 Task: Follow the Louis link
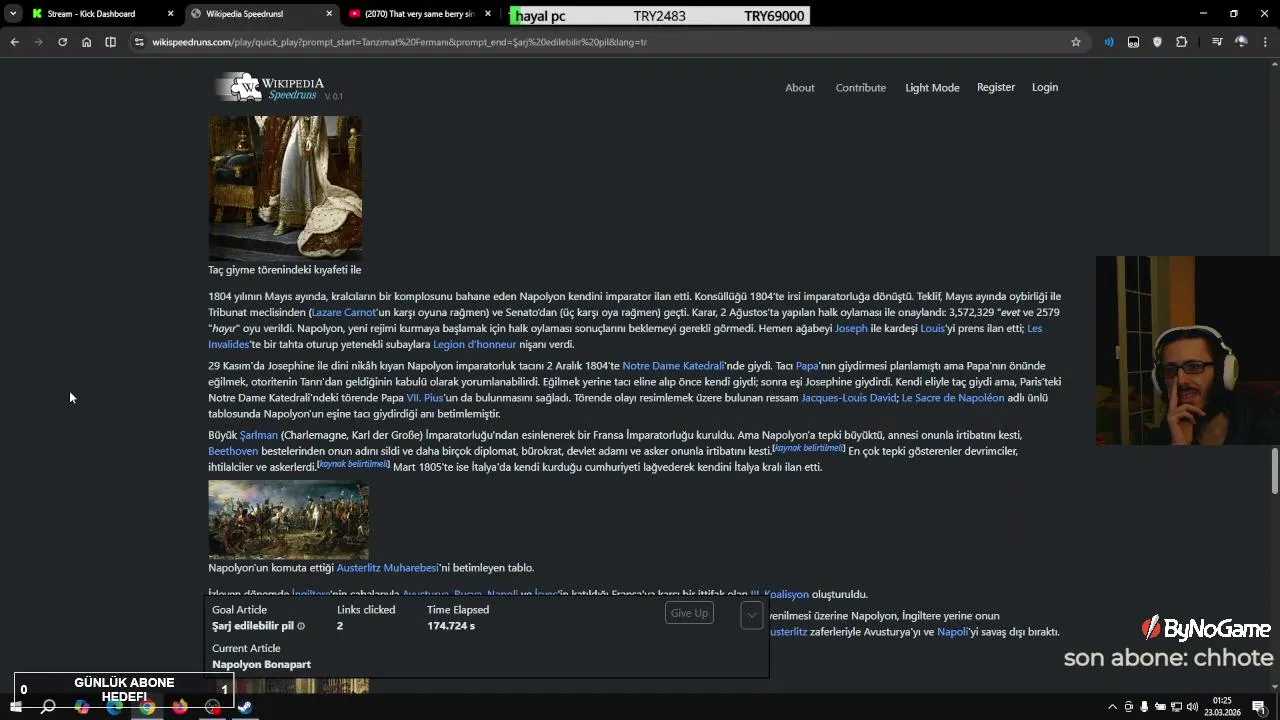tap(932, 328)
